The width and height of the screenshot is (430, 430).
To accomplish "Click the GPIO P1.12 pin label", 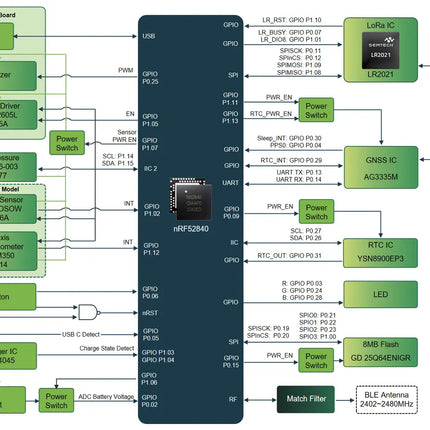I will 151,249.
